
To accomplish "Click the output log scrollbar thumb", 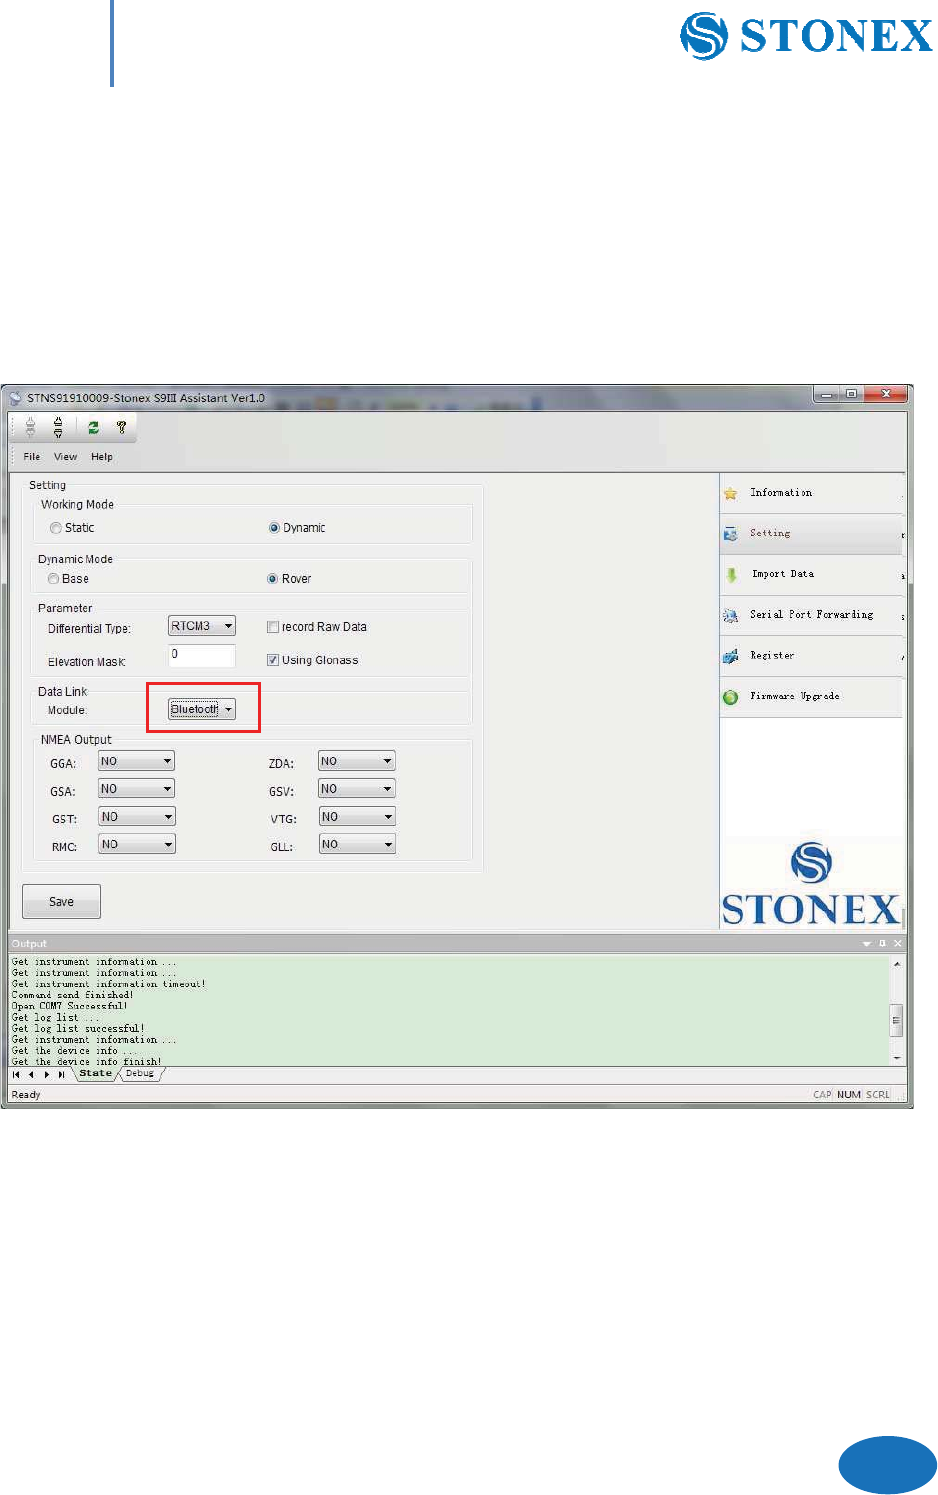I will [x=897, y=1020].
